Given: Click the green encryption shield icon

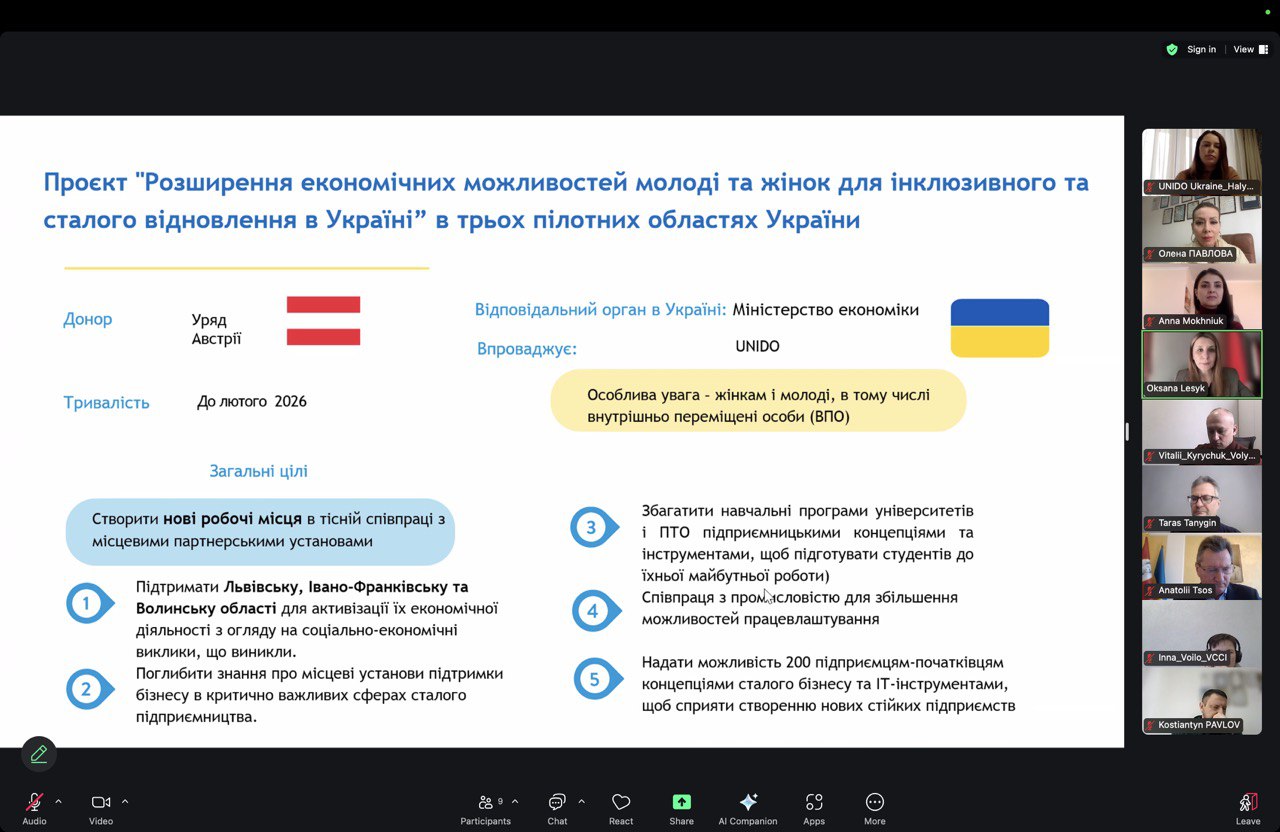Looking at the screenshot, I should point(1172,50).
